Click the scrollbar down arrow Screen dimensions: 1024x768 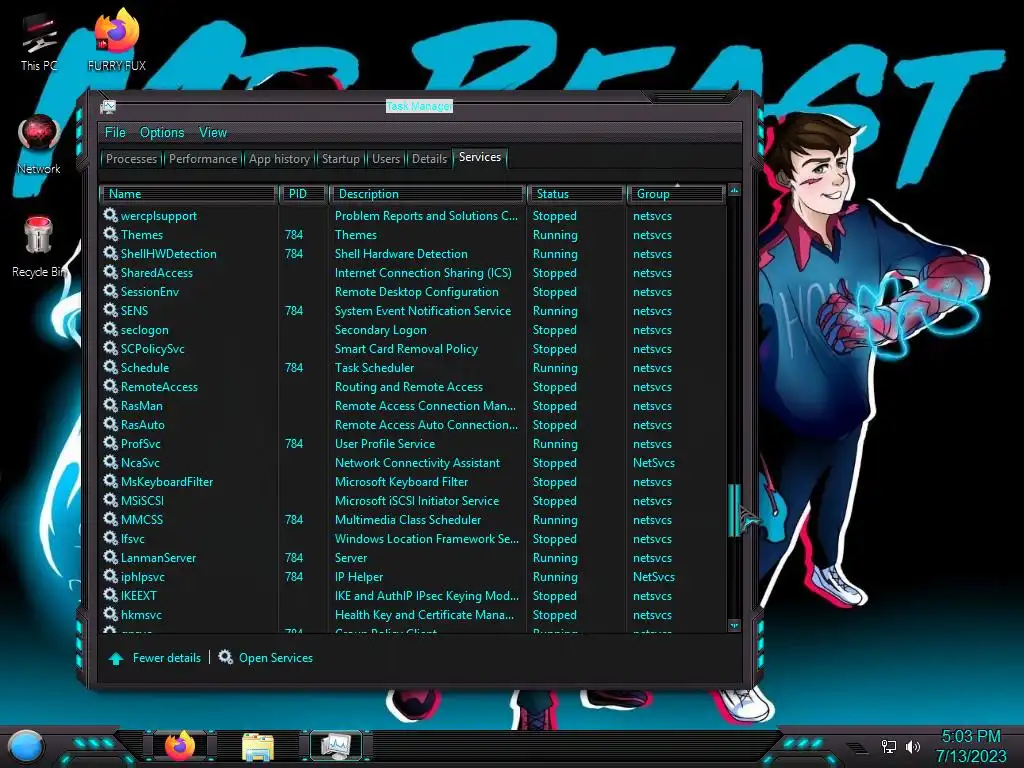[x=734, y=625]
